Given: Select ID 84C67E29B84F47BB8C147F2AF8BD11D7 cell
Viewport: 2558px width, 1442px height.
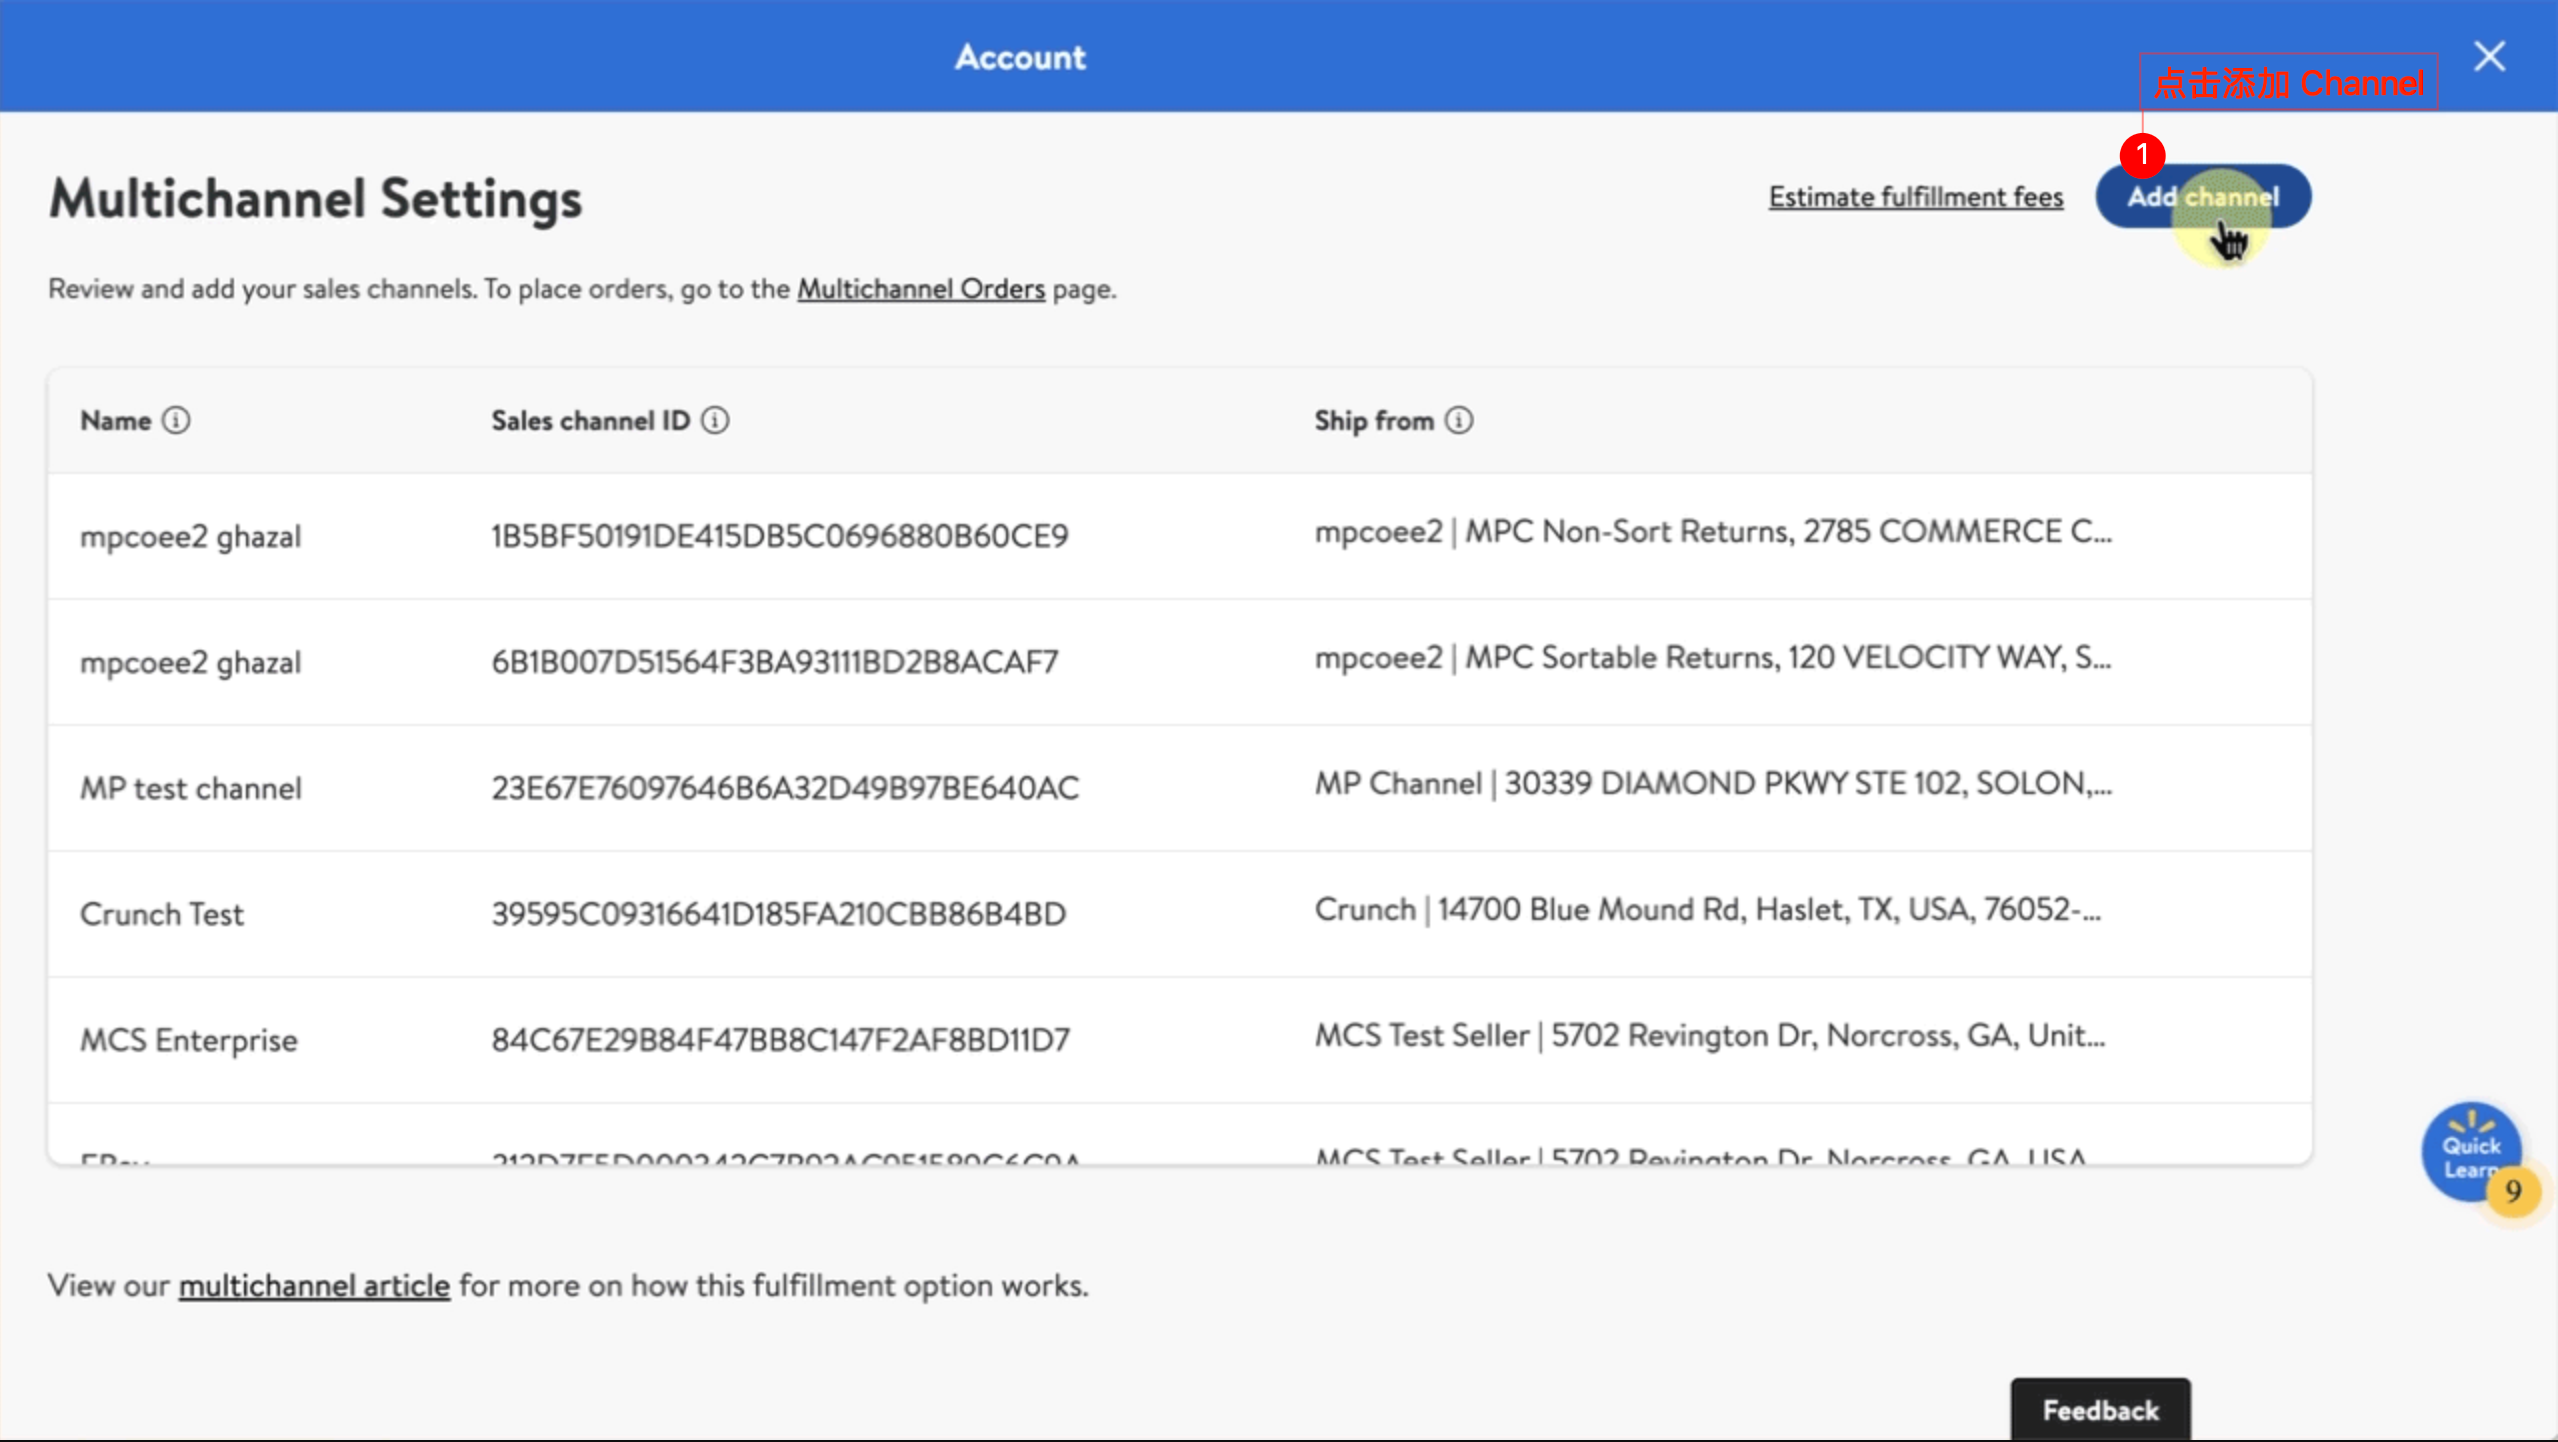Looking at the screenshot, I should [781, 1040].
